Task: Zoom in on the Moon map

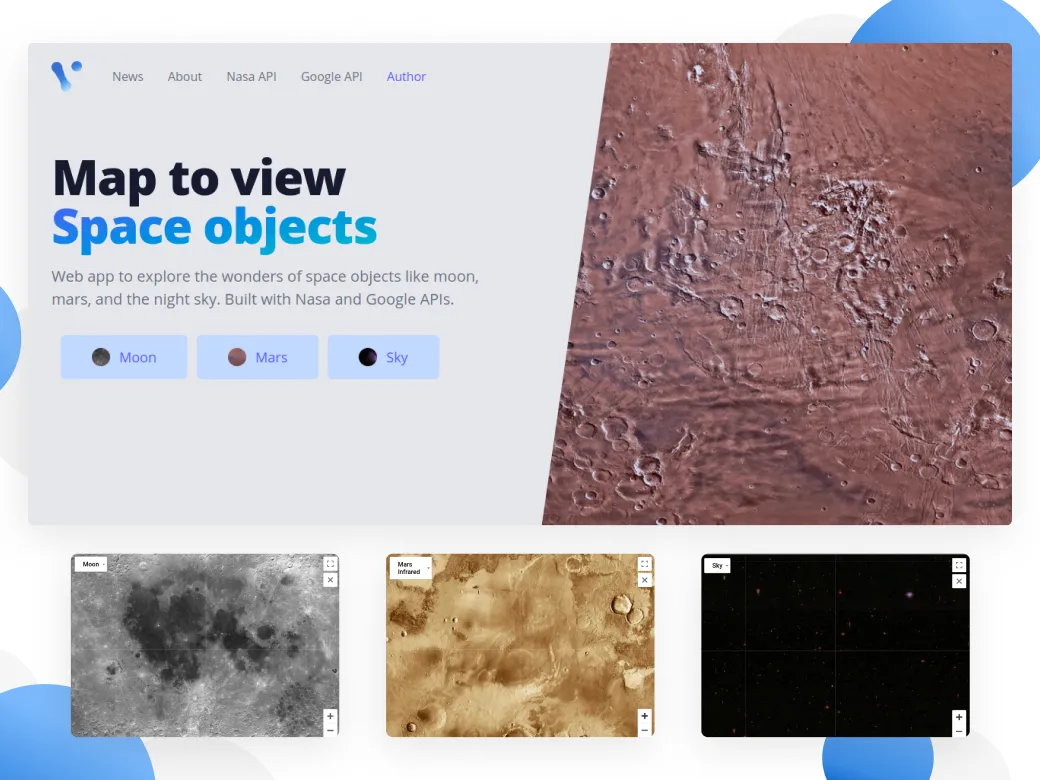Action: click(x=330, y=716)
